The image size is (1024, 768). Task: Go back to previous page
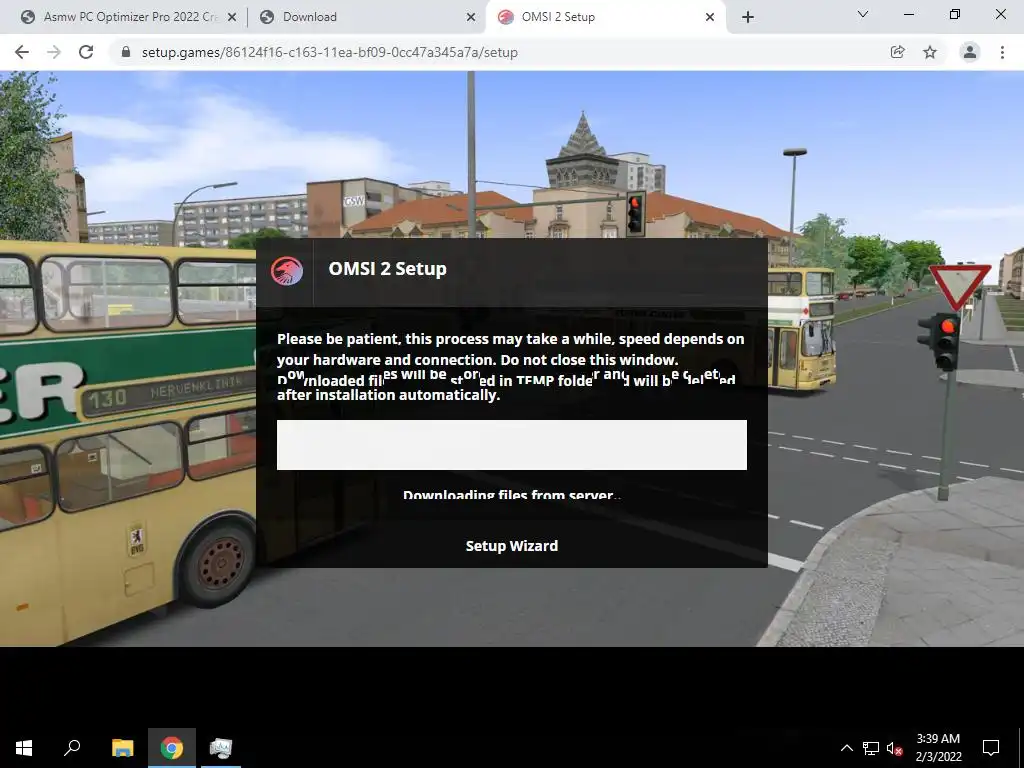[x=22, y=52]
